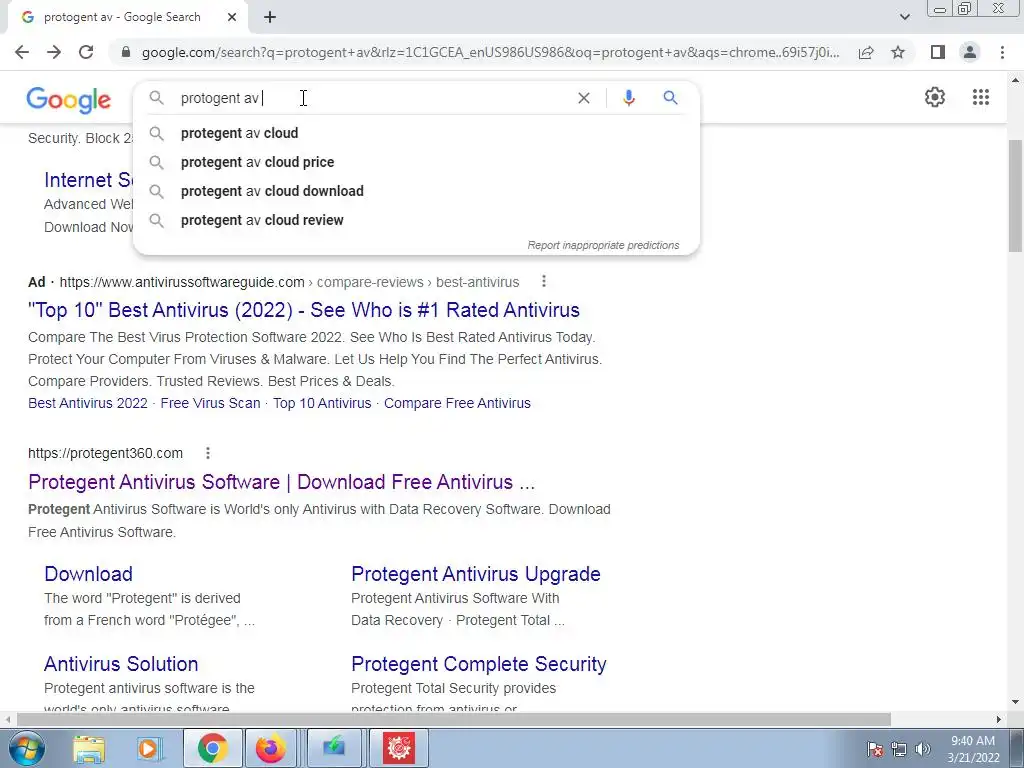The image size is (1024, 768).
Task: Open the 'Download' sitelink
Action: point(88,573)
